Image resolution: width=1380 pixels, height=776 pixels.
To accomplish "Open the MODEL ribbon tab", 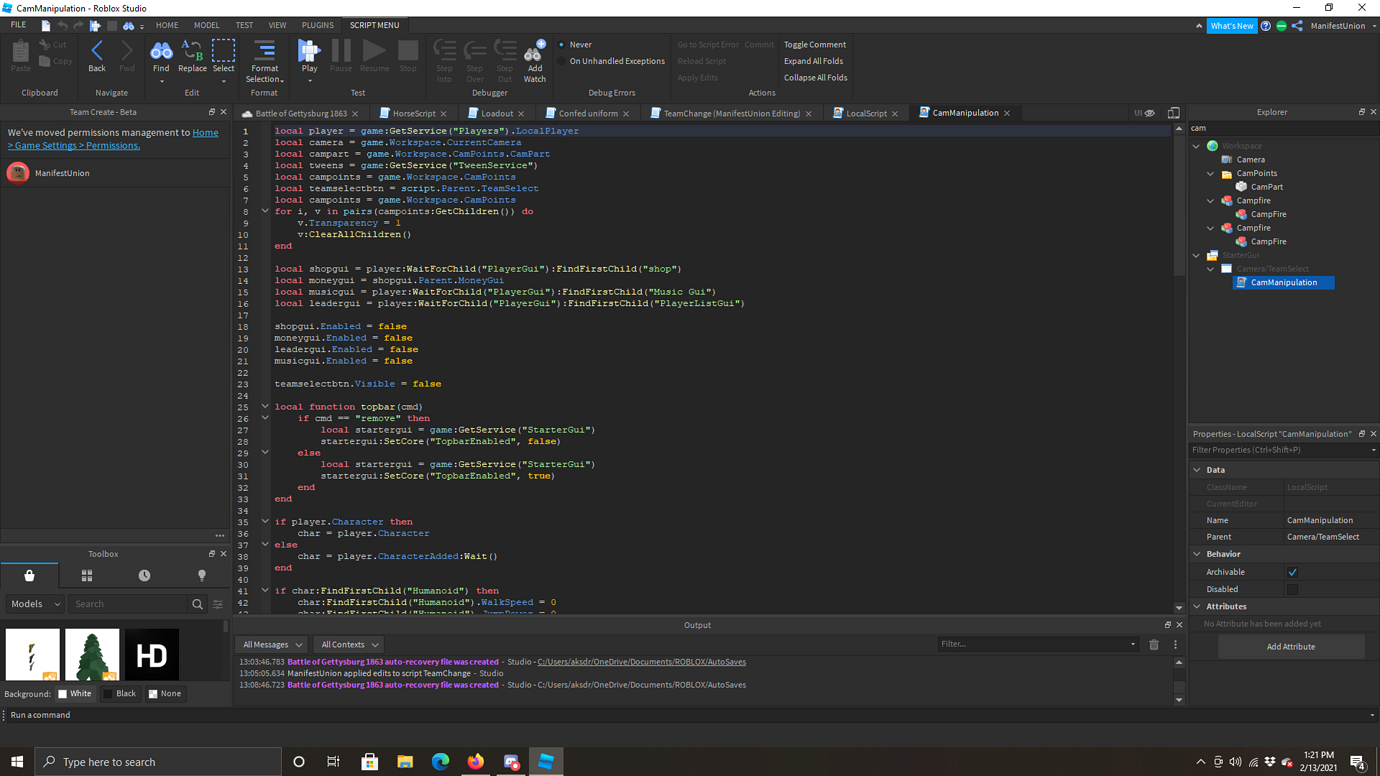I will coord(205,25).
